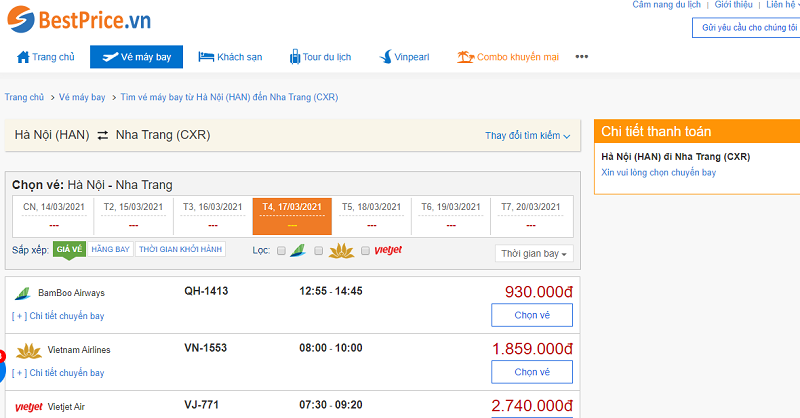This screenshot has height=418, width=800.
Task: Select the T7, 20/03/2021 date tab
Action: (531, 216)
